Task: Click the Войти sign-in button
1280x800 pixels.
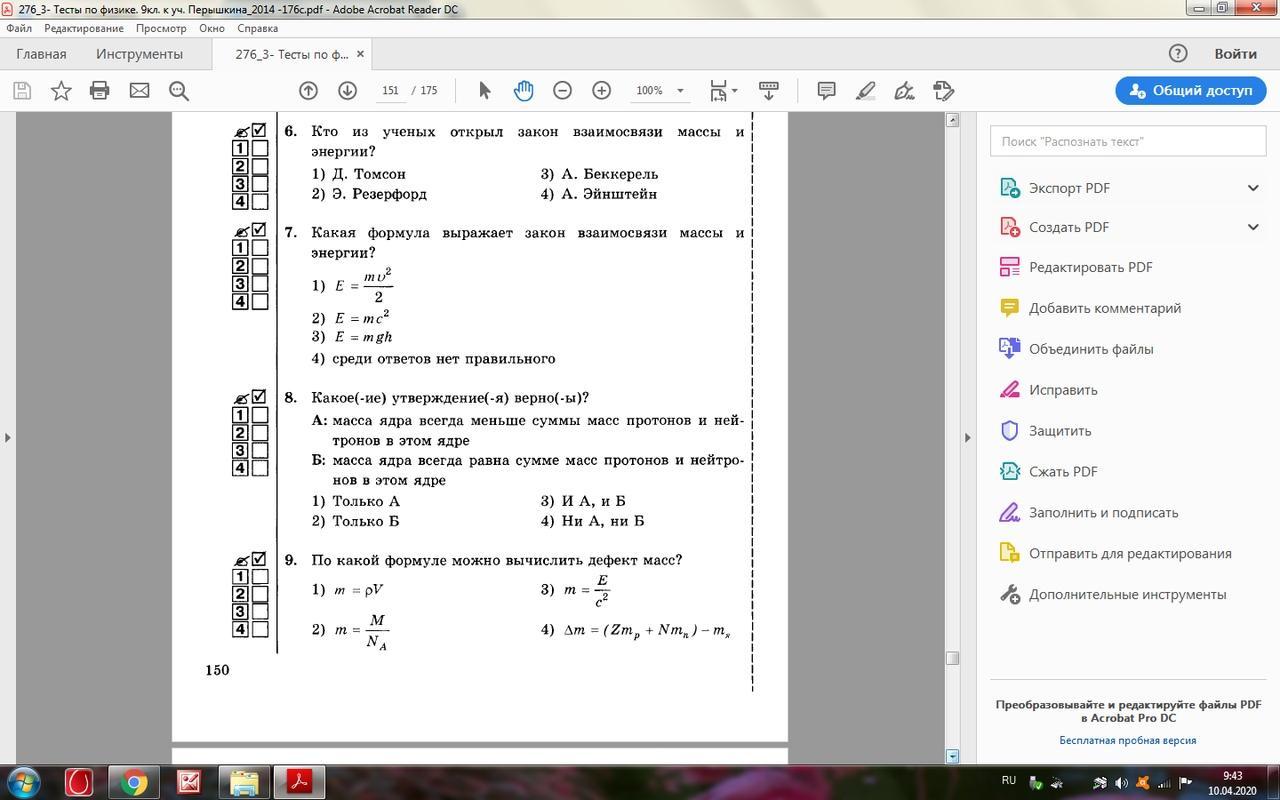Action: (1235, 54)
